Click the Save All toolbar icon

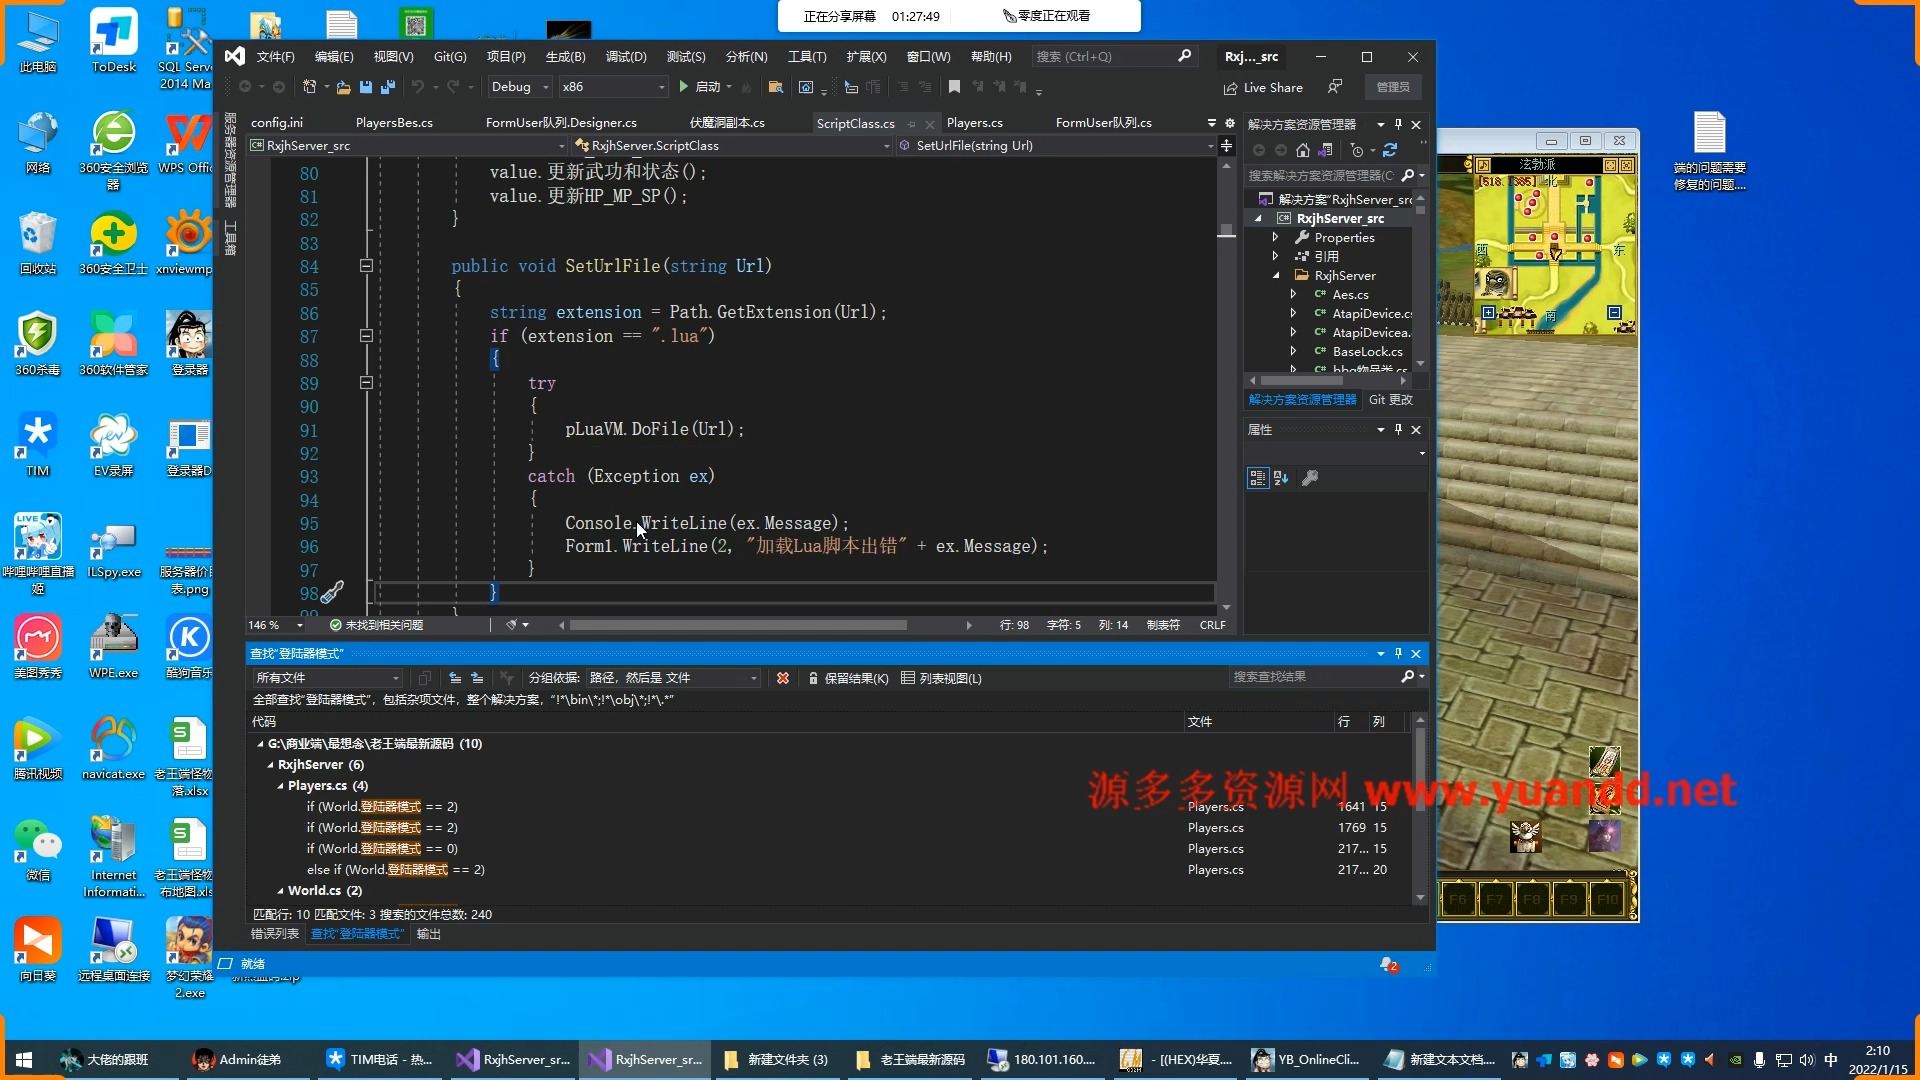[x=388, y=87]
